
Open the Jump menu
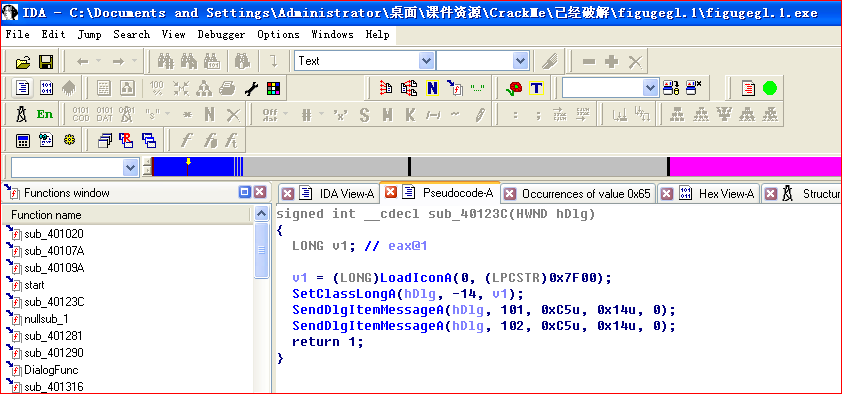point(89,34)
